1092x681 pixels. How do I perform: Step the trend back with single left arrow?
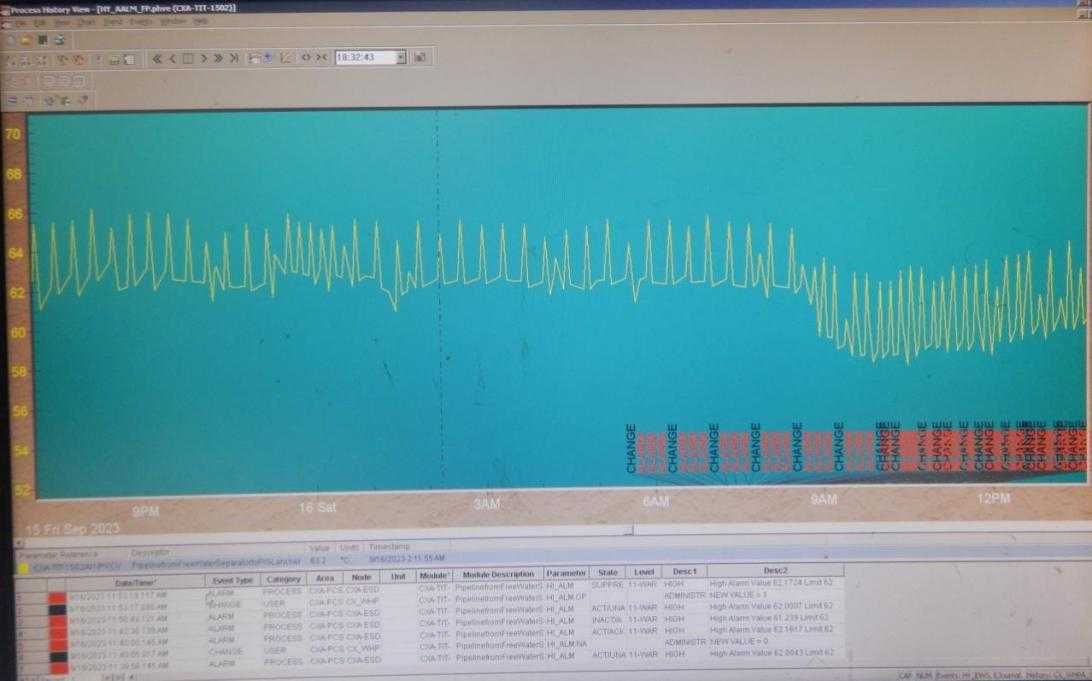(x=172, y=58)
